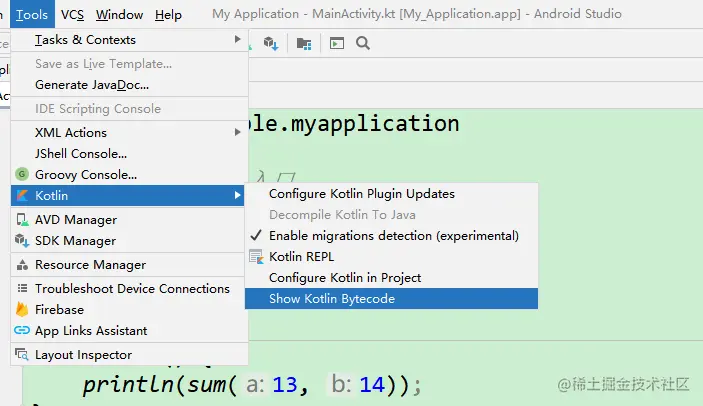Click SDK Manager toolbar icon with arrow

coord(271,43)
